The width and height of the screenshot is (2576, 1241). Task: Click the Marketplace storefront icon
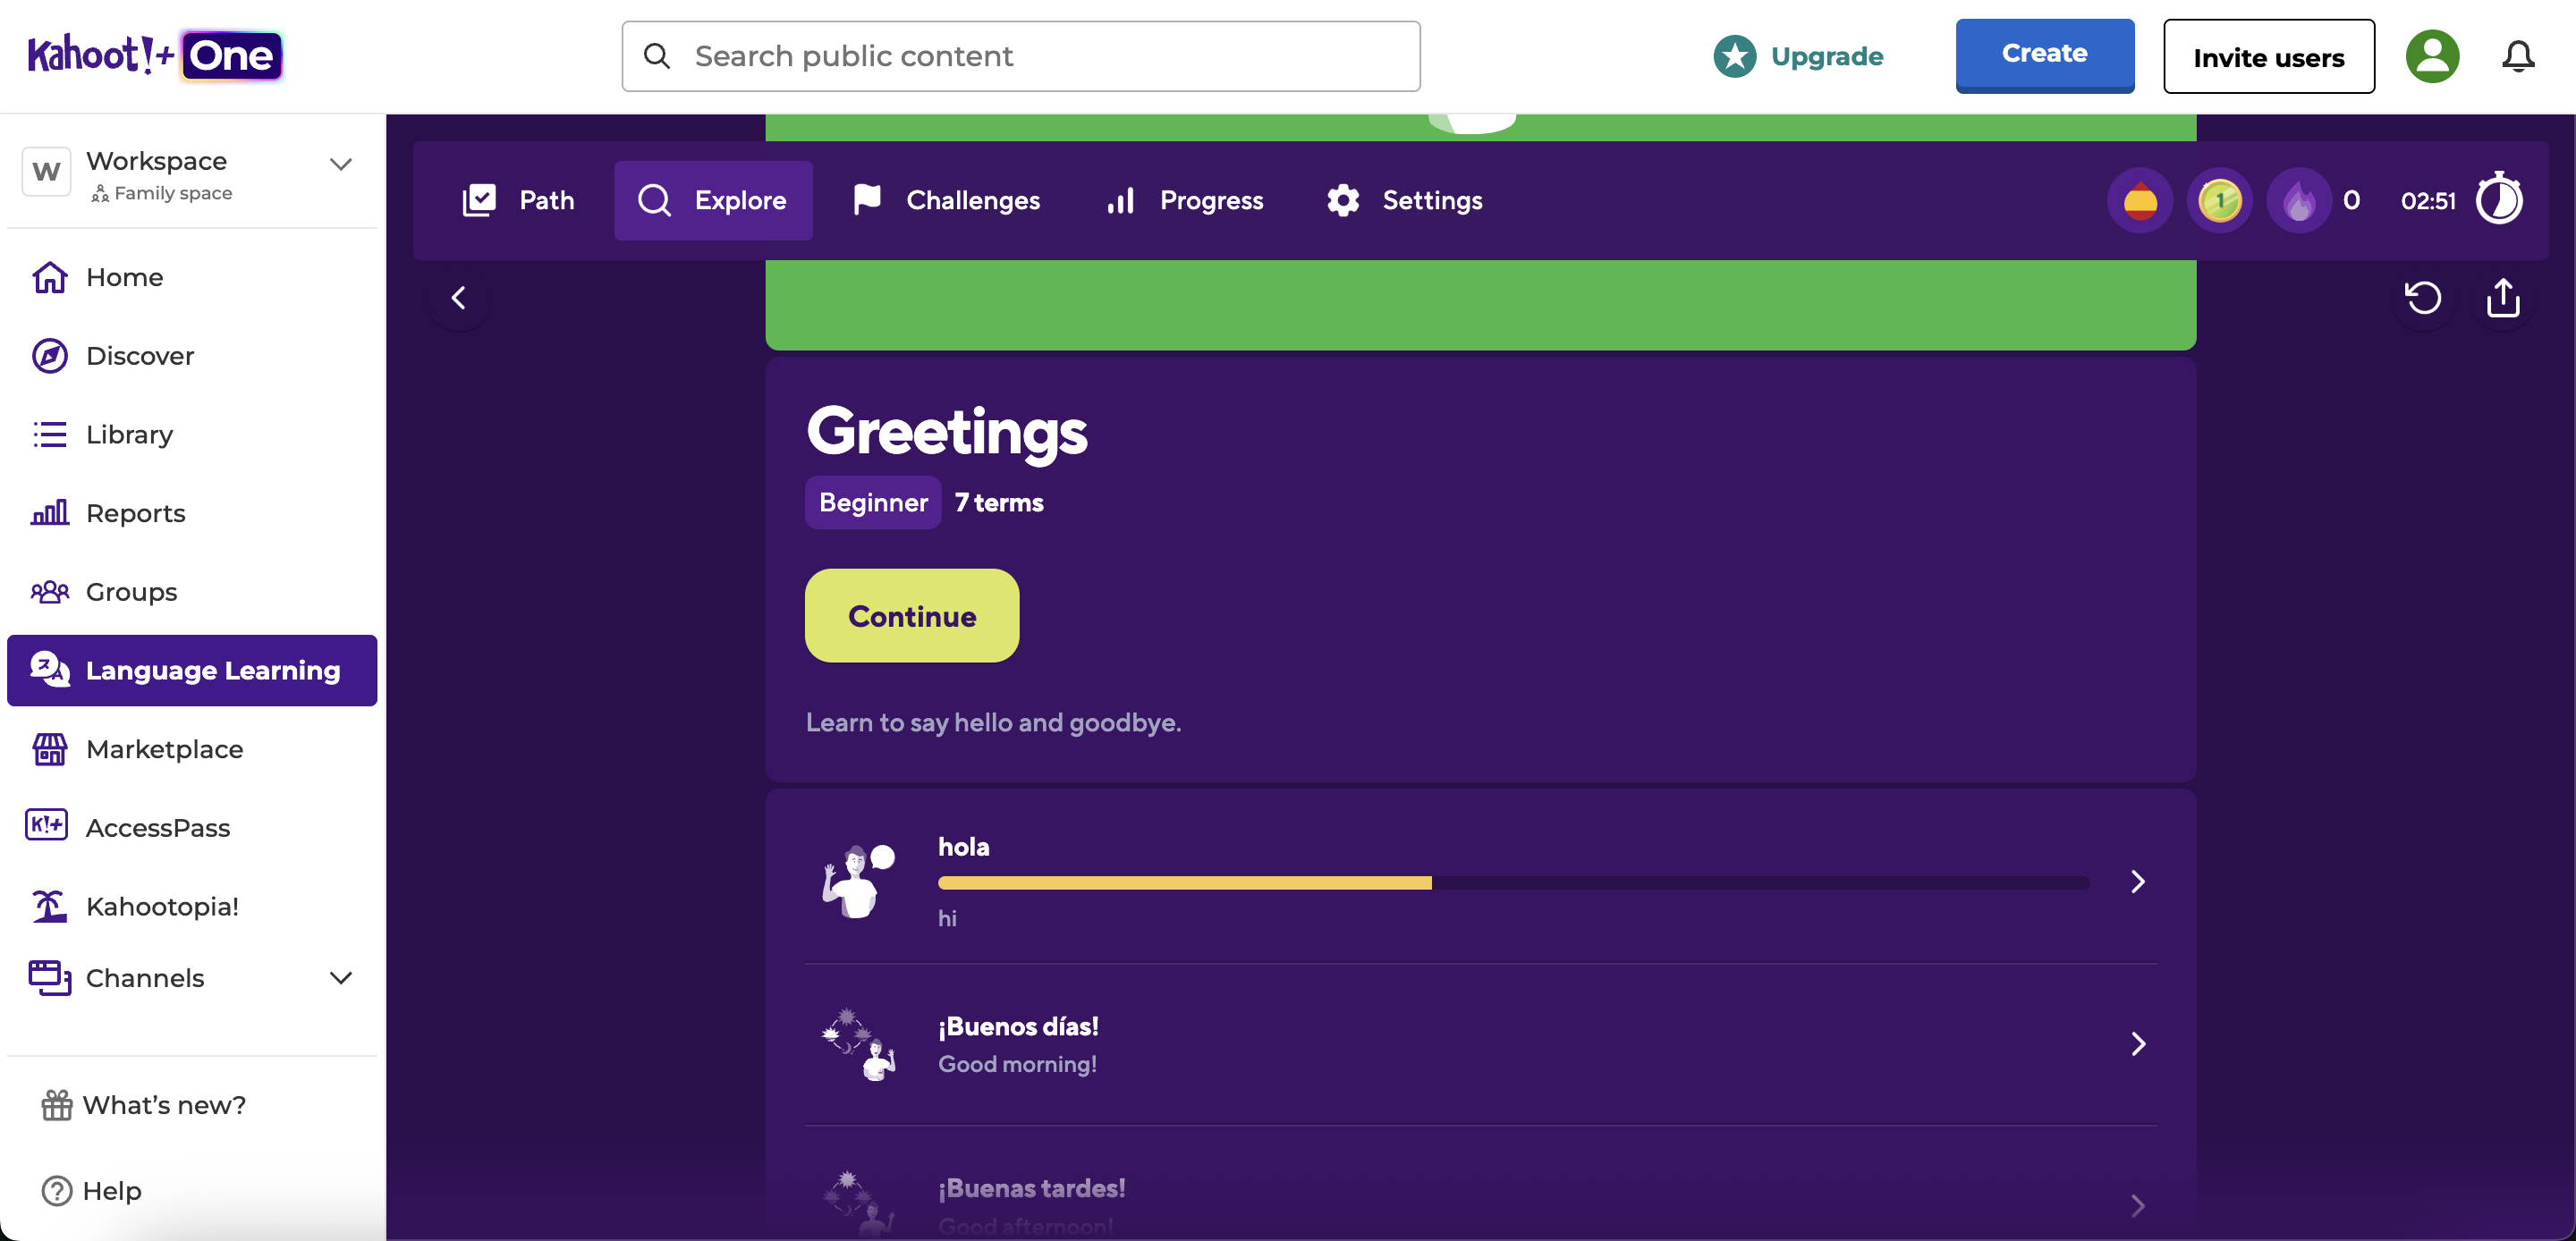click(x=50, y=749)
